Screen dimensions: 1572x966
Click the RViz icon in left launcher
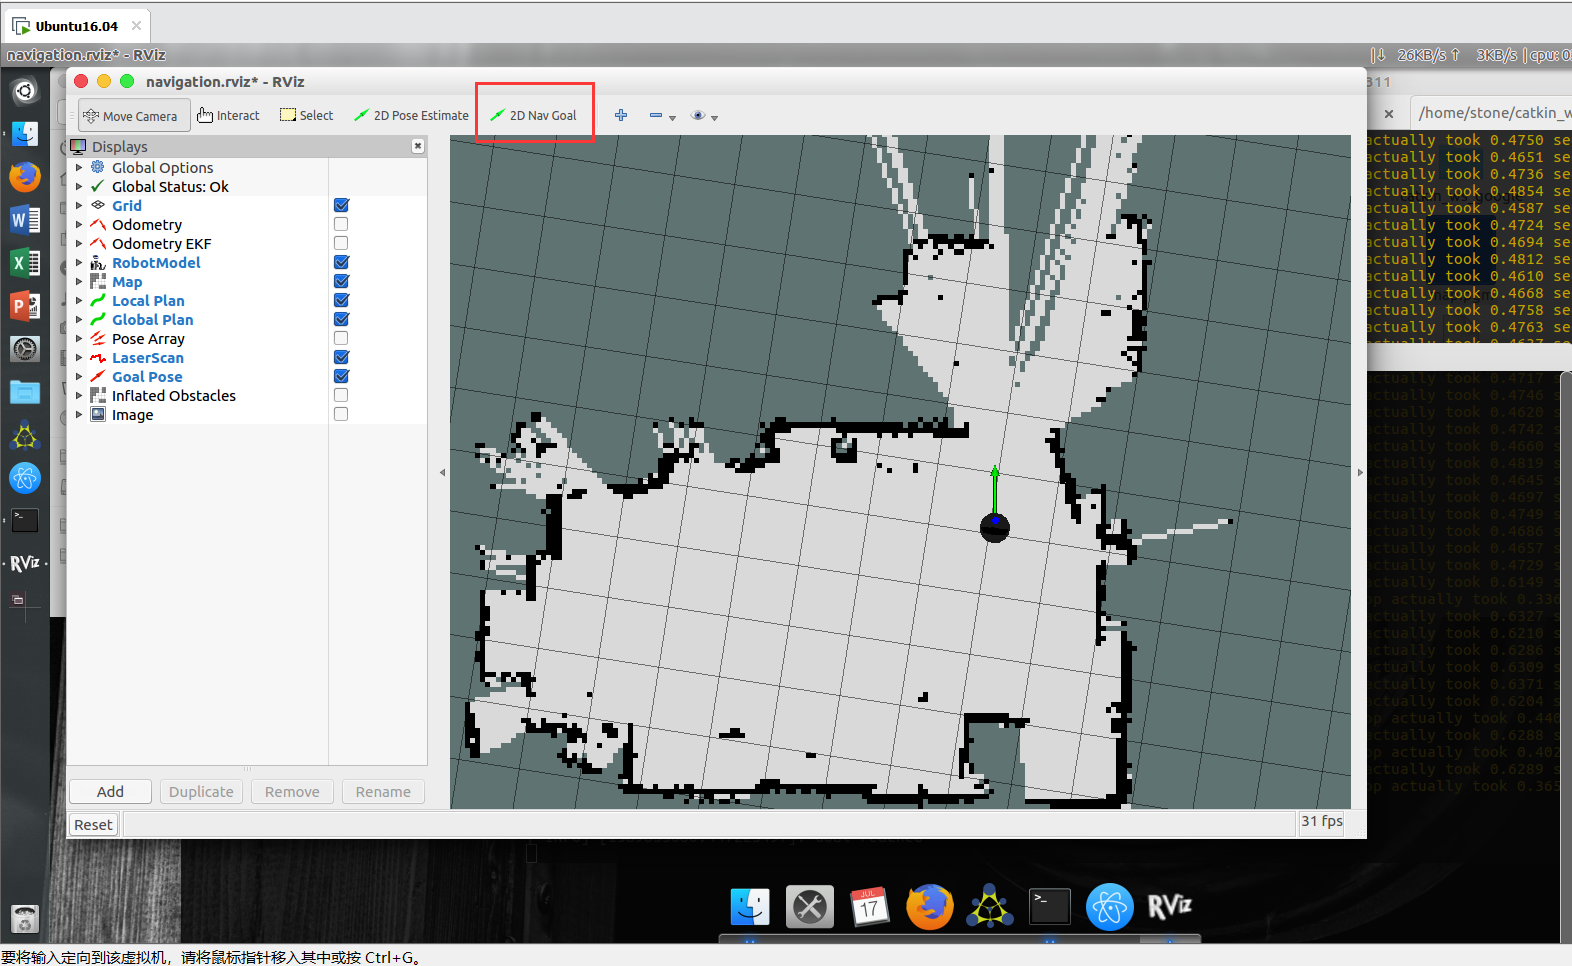(25, 563)
